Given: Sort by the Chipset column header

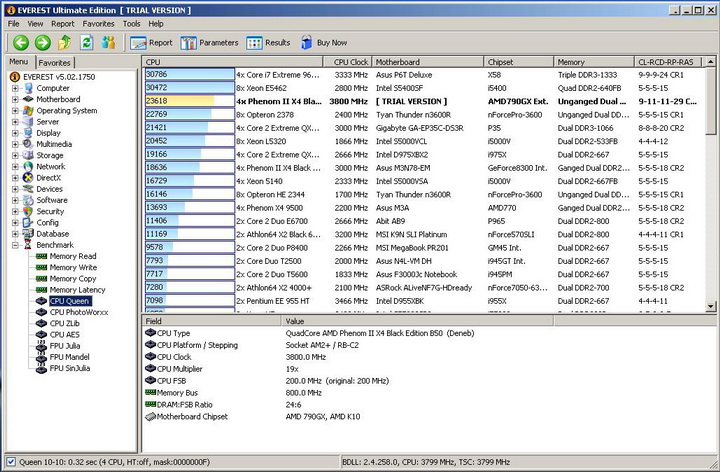Looking at the screenshot, I should point(518,62).
